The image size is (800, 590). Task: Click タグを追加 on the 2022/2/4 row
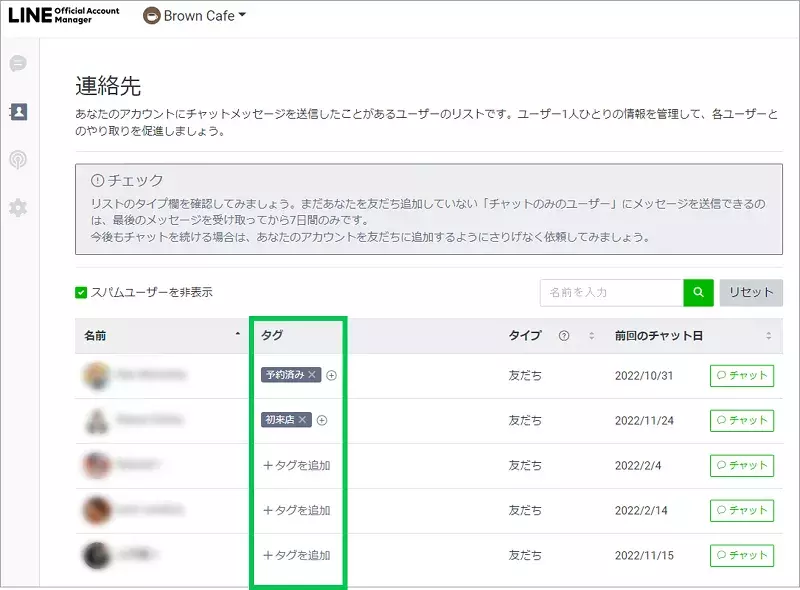tap(296, 465)
